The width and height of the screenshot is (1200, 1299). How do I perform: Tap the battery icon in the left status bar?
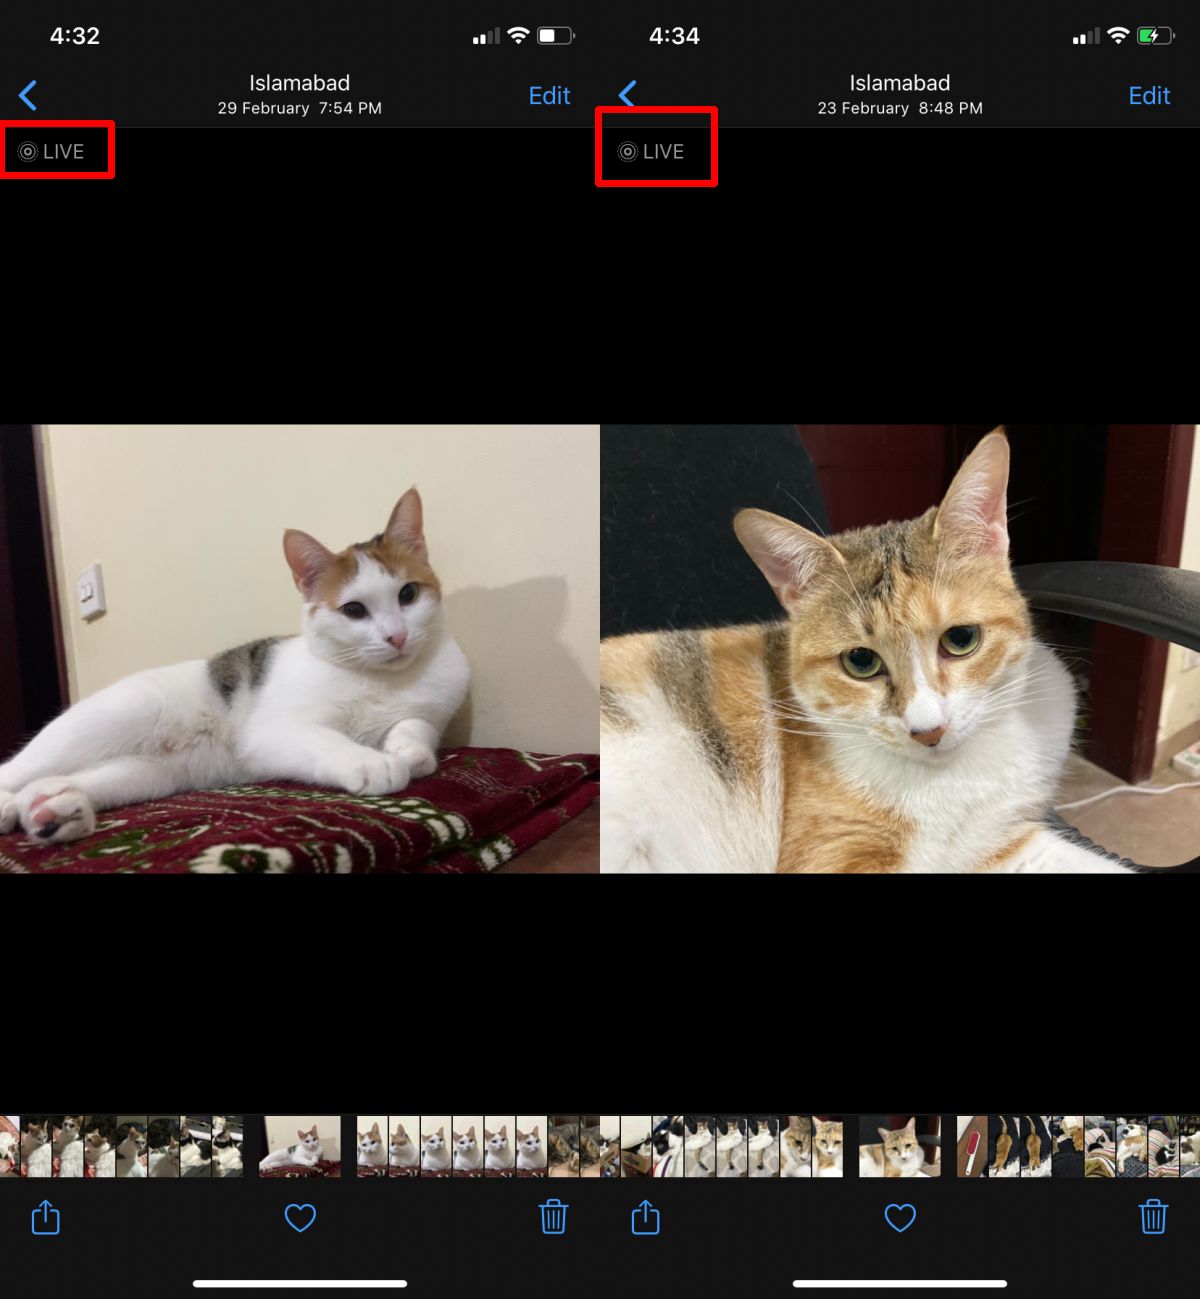556,36
